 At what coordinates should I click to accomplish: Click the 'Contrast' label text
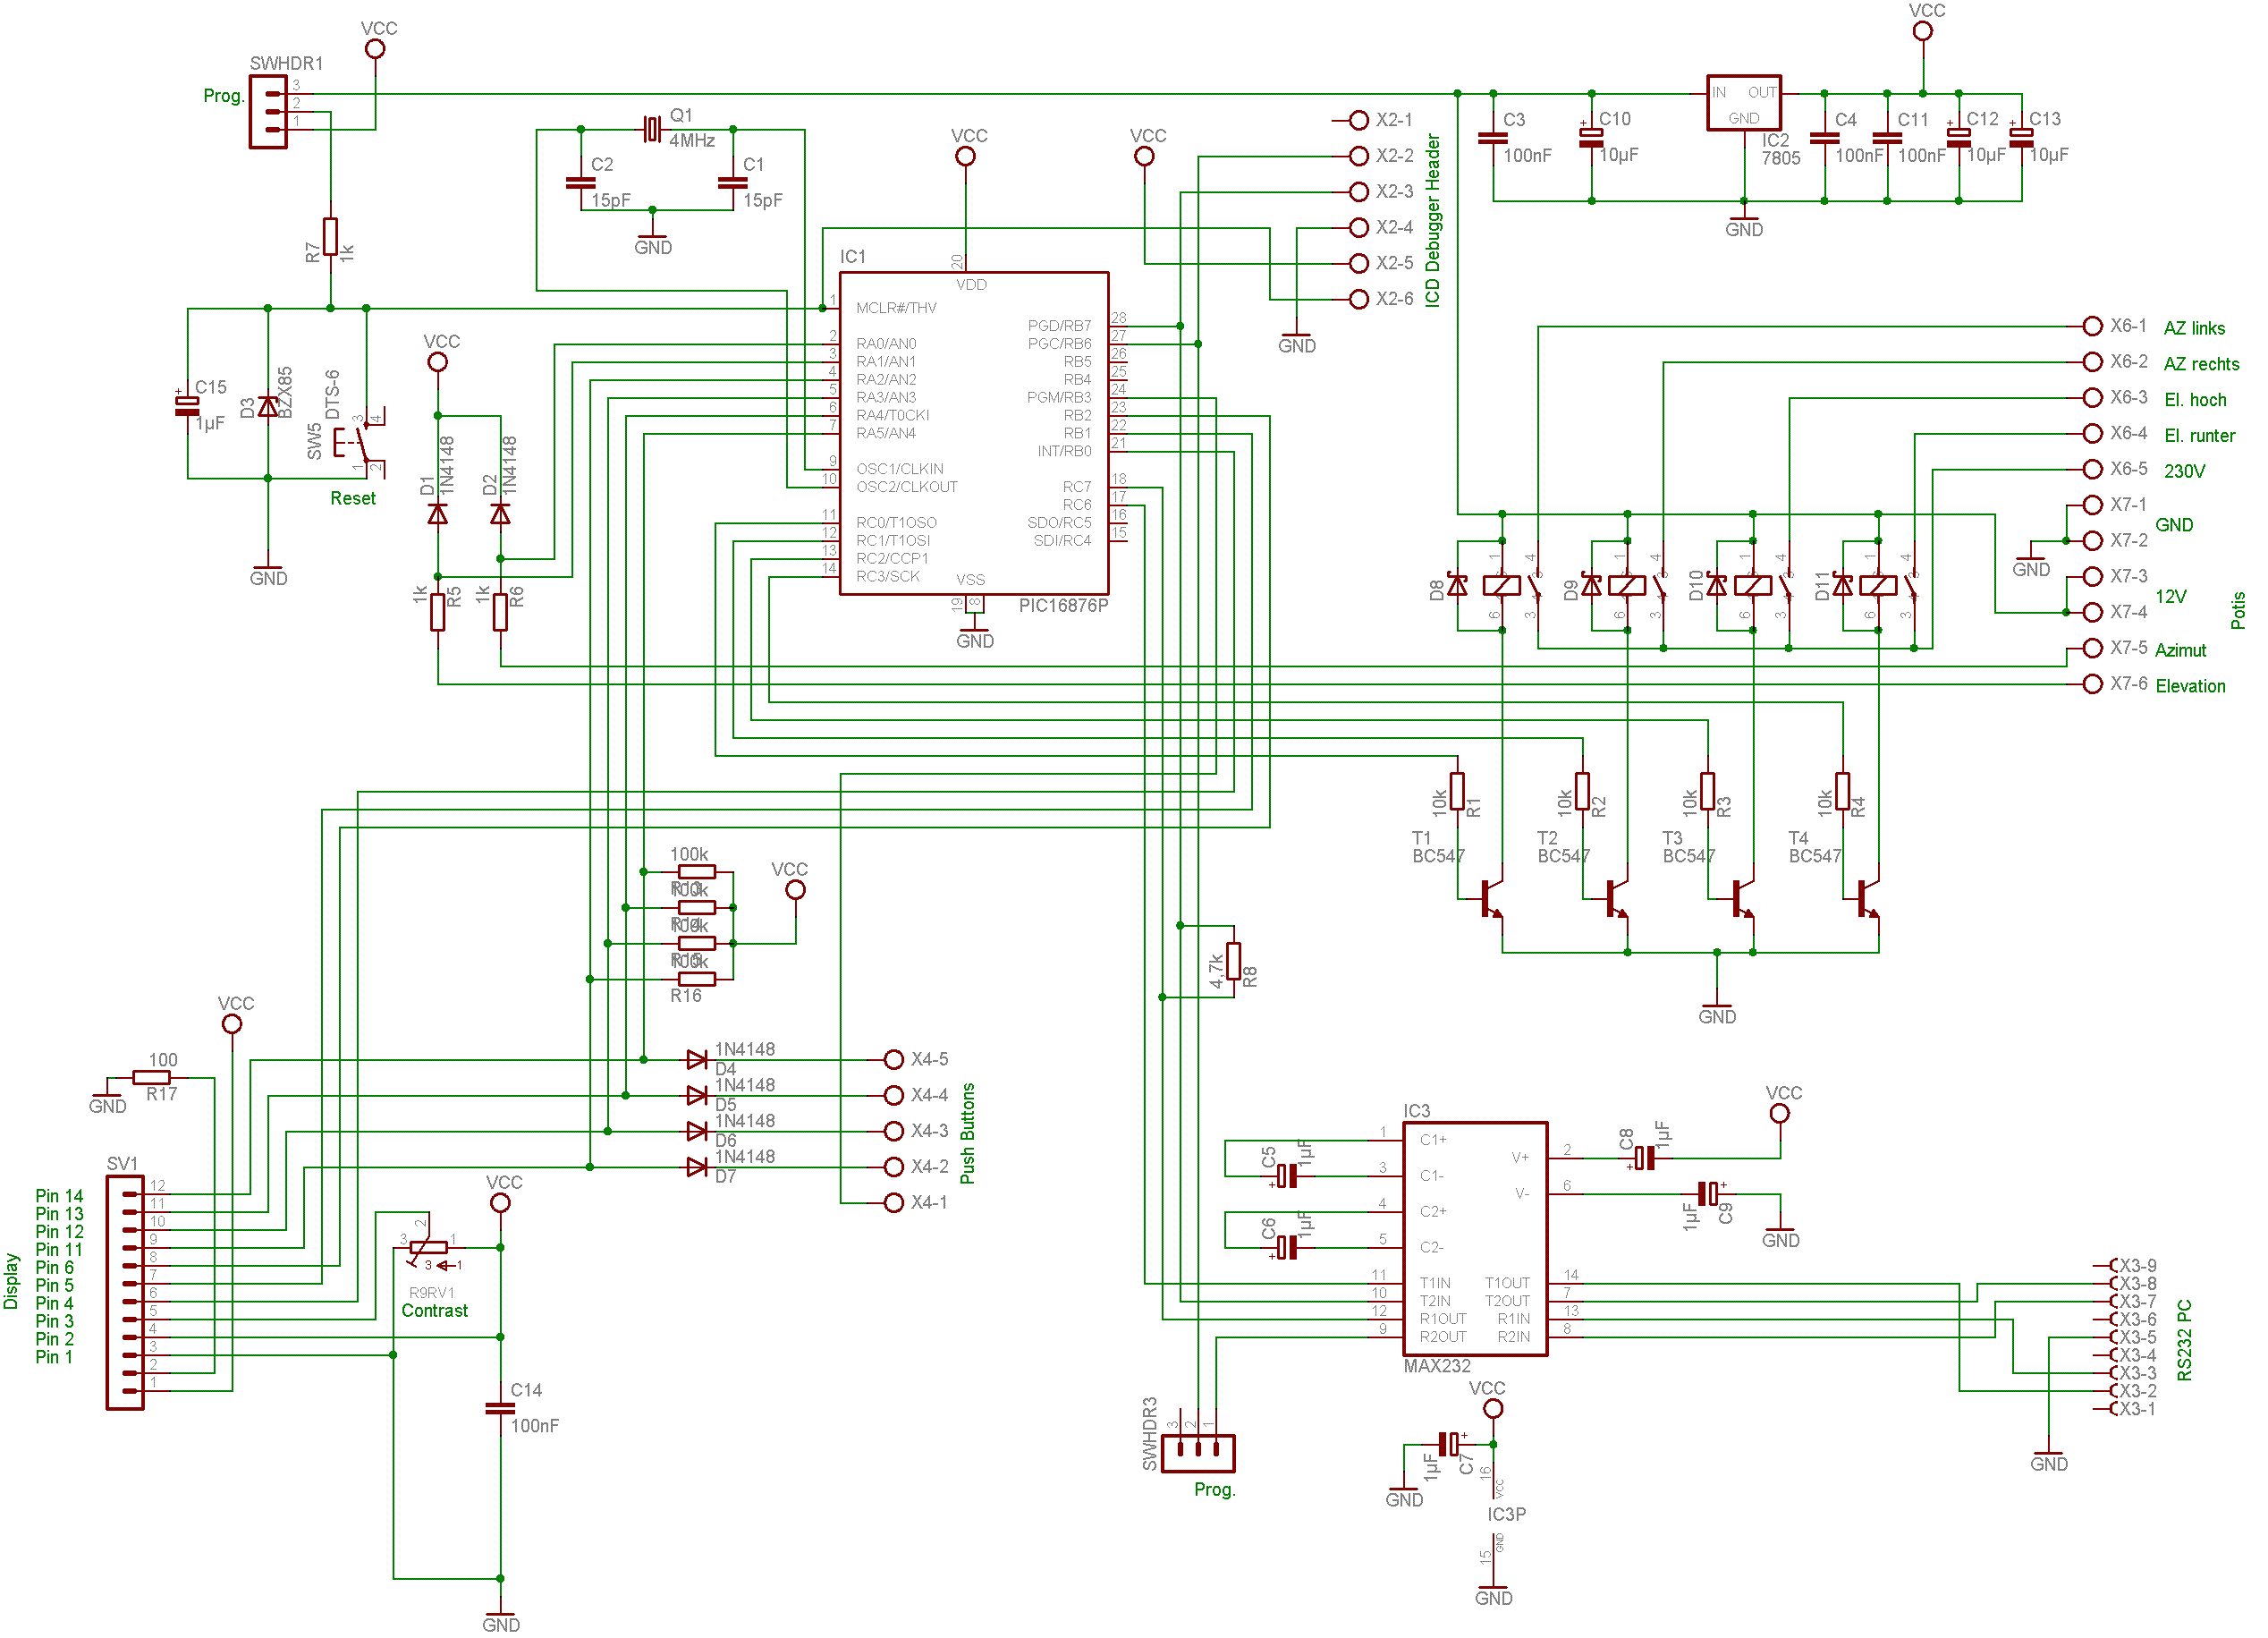[435, 1310]
